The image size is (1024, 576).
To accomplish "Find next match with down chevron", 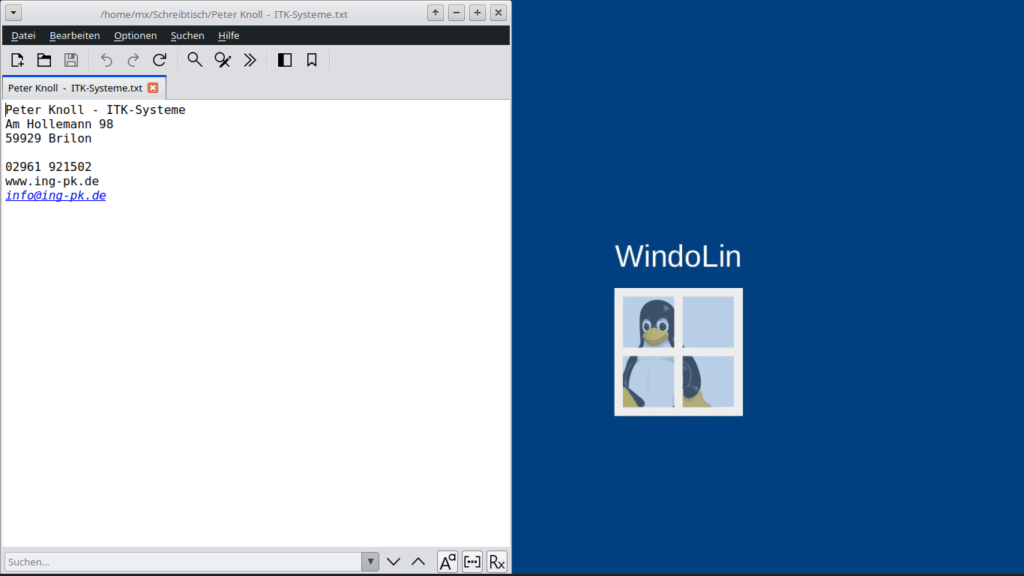I will (393, 562).
